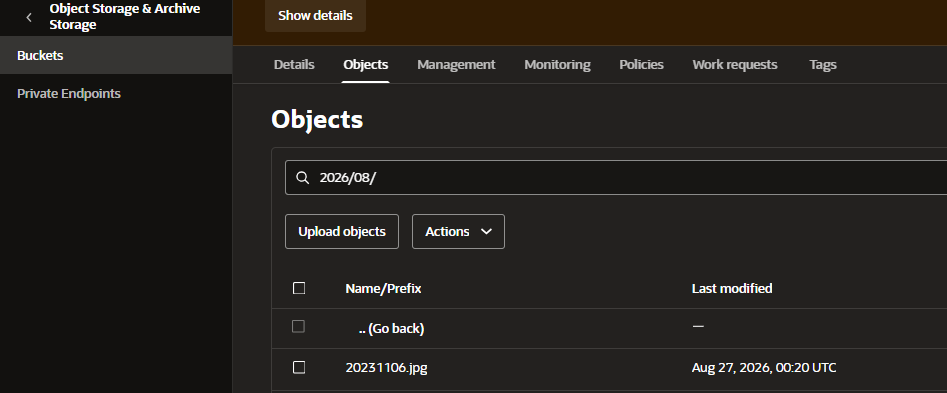Image resolution: width=947 pixels, height=393 pixels.
Task: Click the Name/Prefix column header
Action: [384, 289]
